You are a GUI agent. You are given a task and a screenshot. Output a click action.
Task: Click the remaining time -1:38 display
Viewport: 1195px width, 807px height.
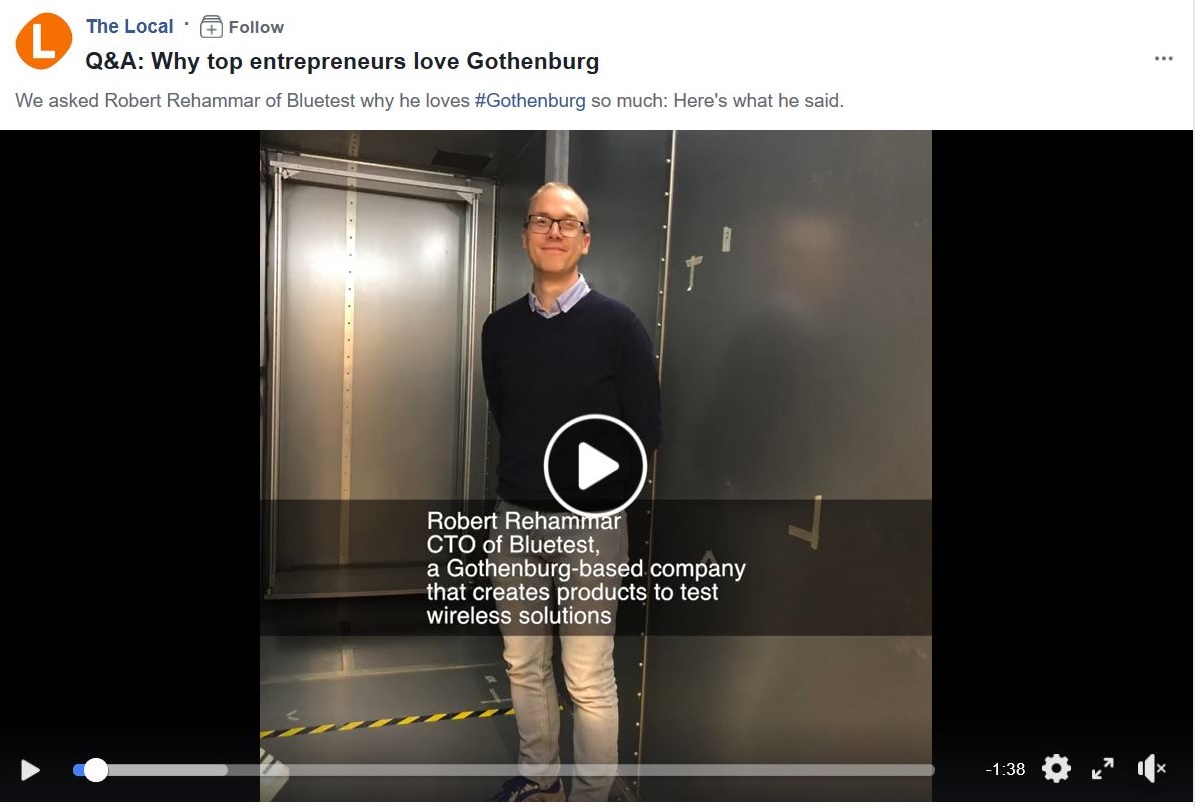click(x=1004, y=769)
